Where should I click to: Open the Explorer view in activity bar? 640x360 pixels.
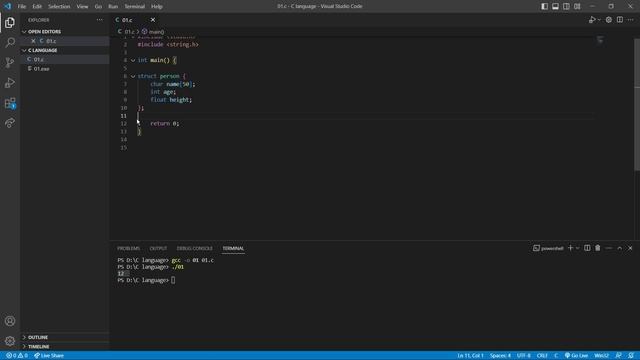point(10,22)
